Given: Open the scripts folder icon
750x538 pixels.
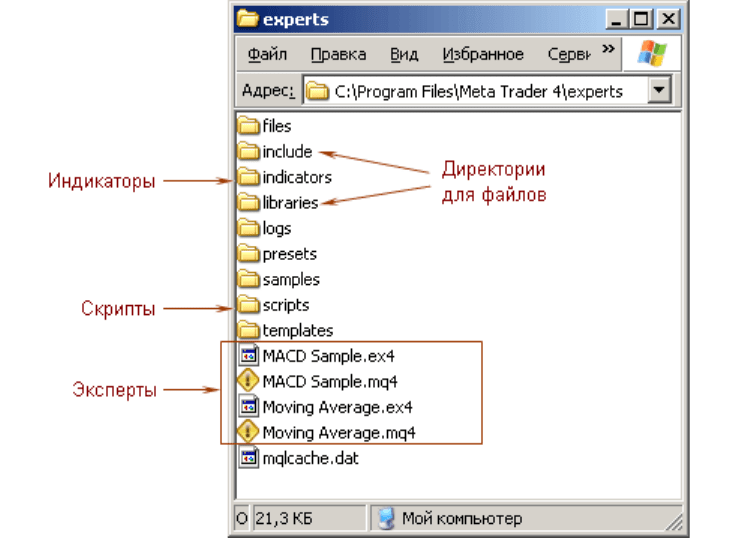Looking at the screenshot, I should (248, 305).
